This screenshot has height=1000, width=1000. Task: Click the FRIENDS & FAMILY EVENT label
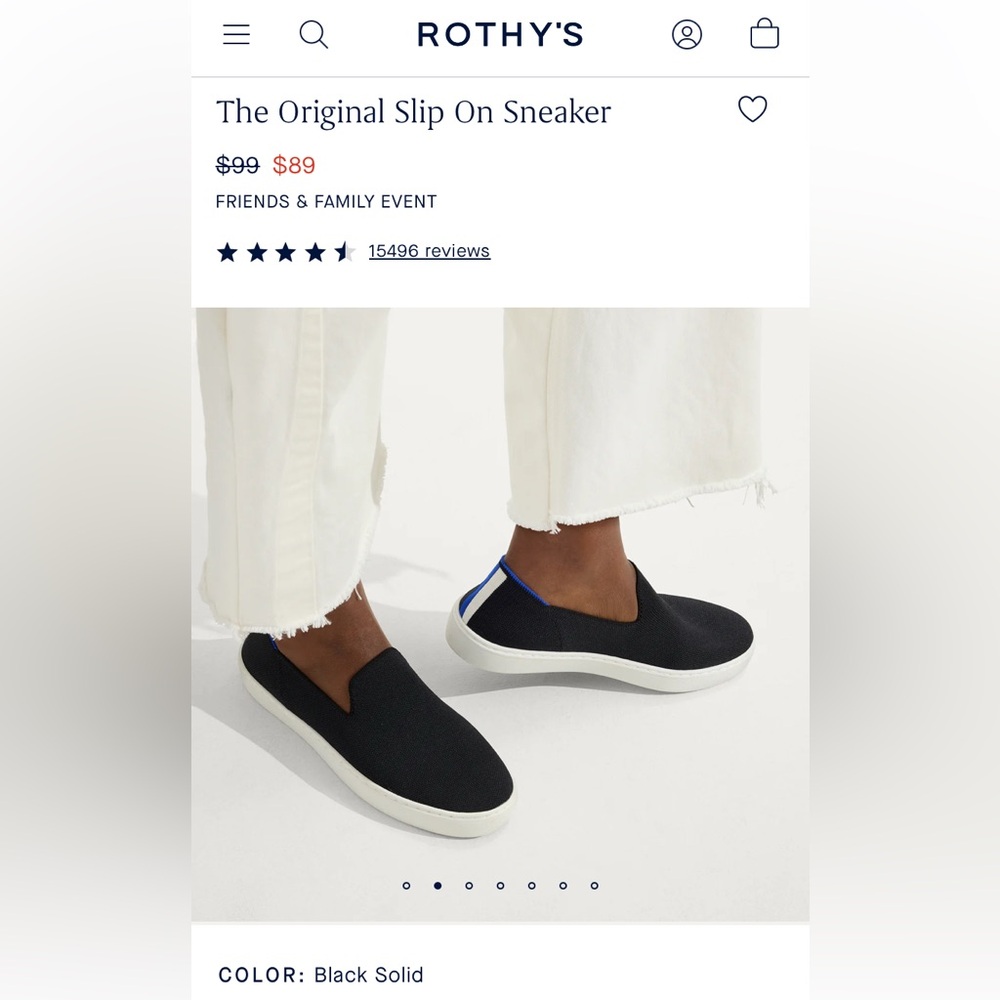326,201
